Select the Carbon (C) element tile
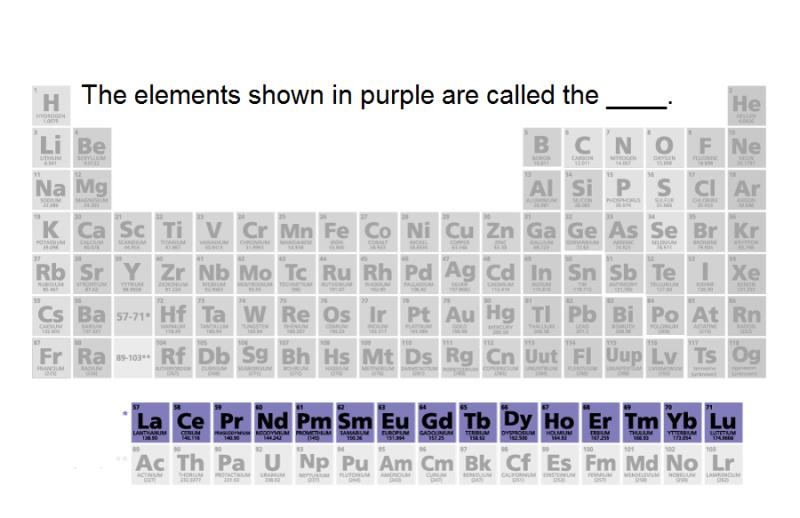Image resolution: width=800 pixels, height=518 pixels. pos(583,147)
